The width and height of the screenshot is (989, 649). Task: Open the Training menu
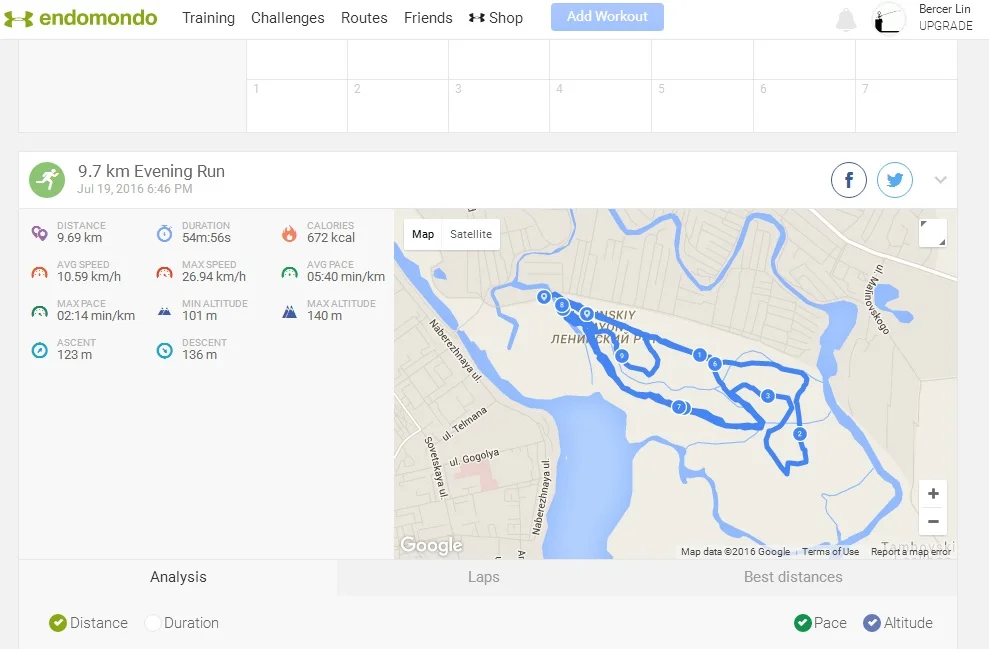[208, 18]
